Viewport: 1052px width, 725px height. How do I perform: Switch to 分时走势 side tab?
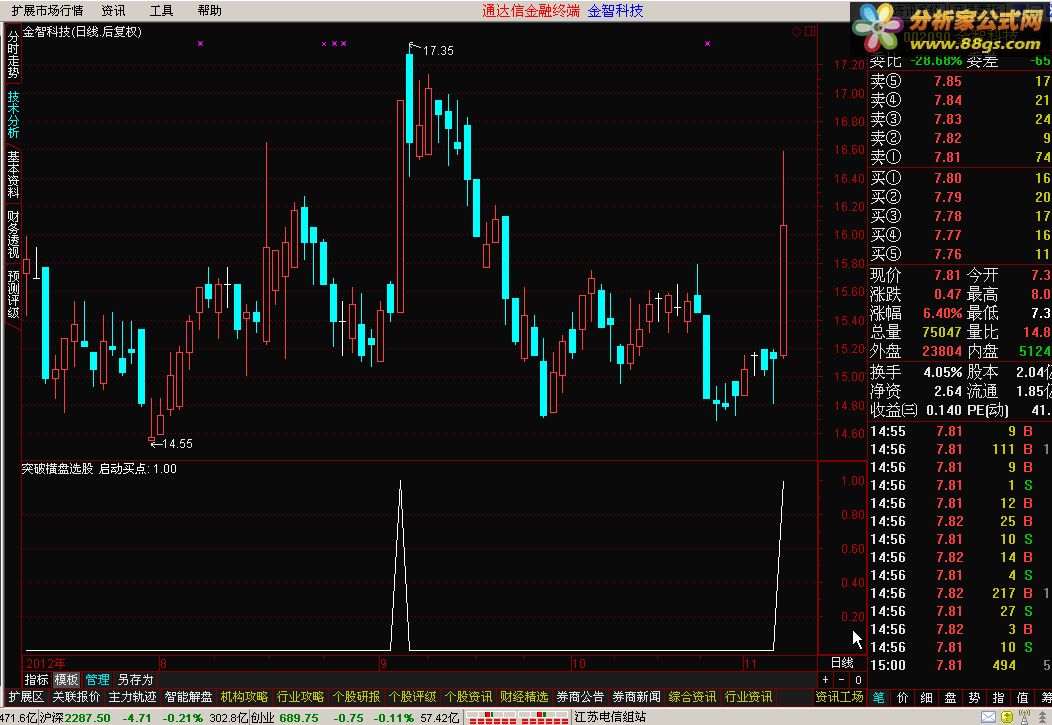pyautogui.click(x=13, y=55)
